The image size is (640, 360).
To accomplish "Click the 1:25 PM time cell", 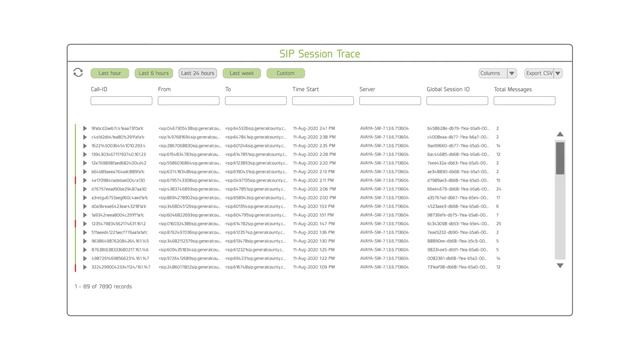I will pos(313,250).
